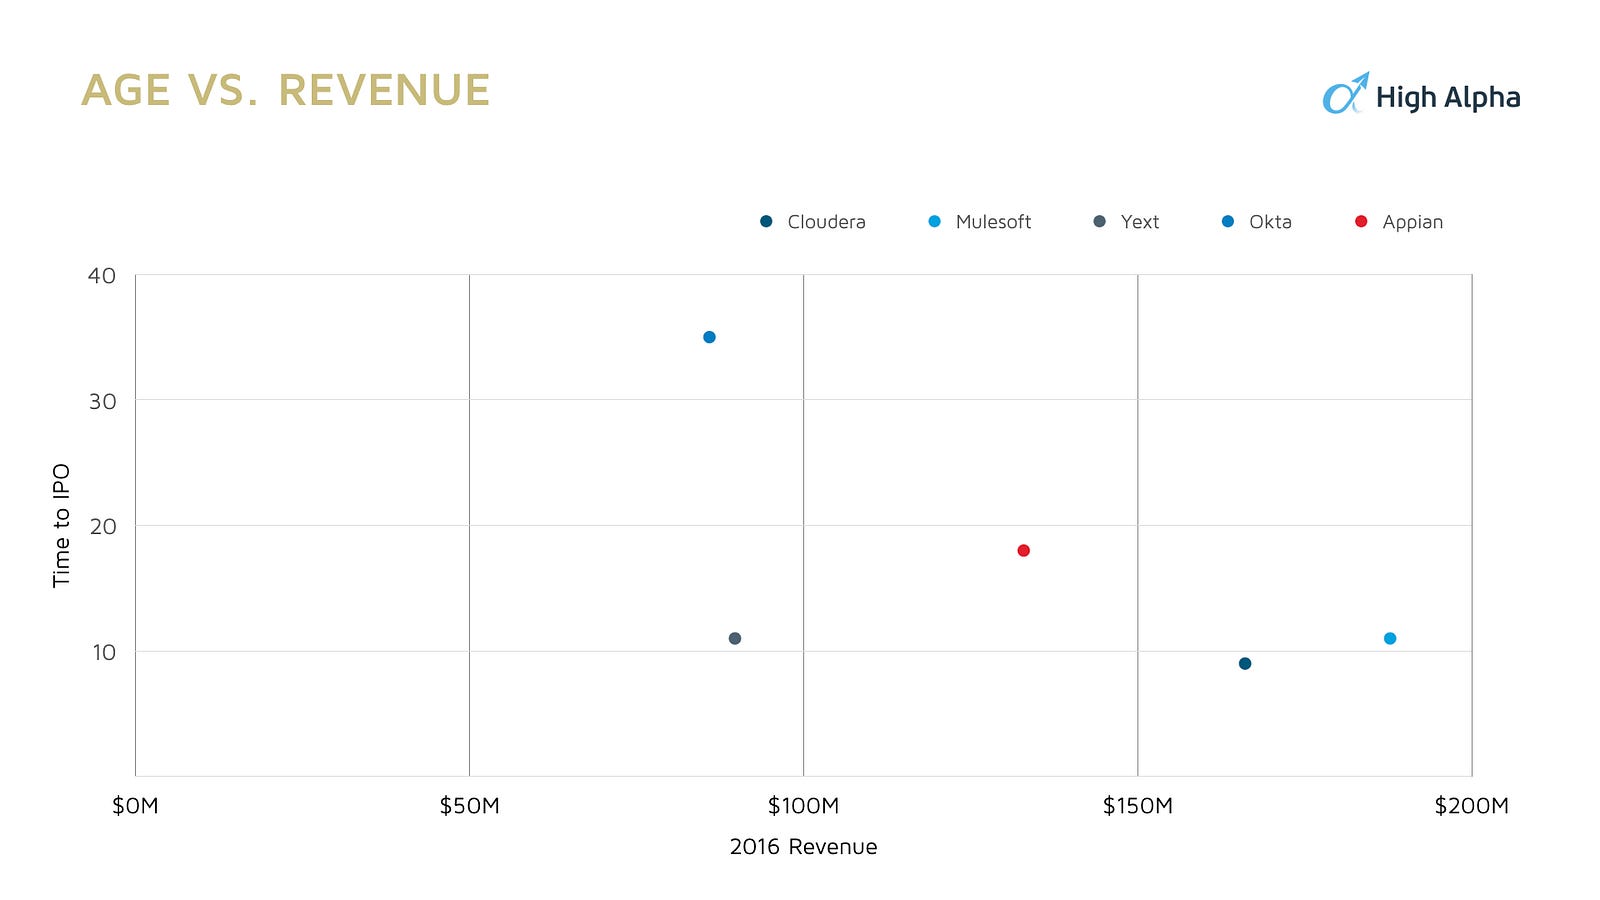The image size is (1600, 900).
Task: Click the High Alpha logo icon
Action: point(1346,93)
